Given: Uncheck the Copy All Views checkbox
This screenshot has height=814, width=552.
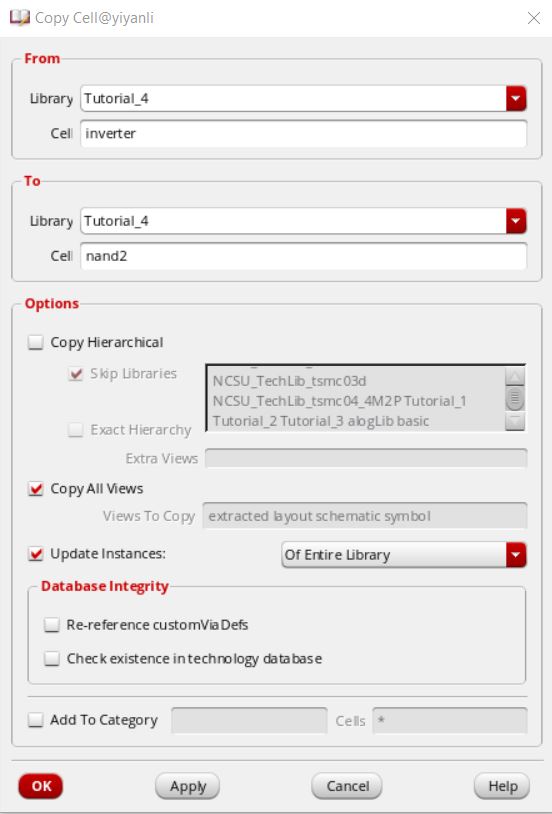Looking at the screenshot, I should tap(36, 489).
